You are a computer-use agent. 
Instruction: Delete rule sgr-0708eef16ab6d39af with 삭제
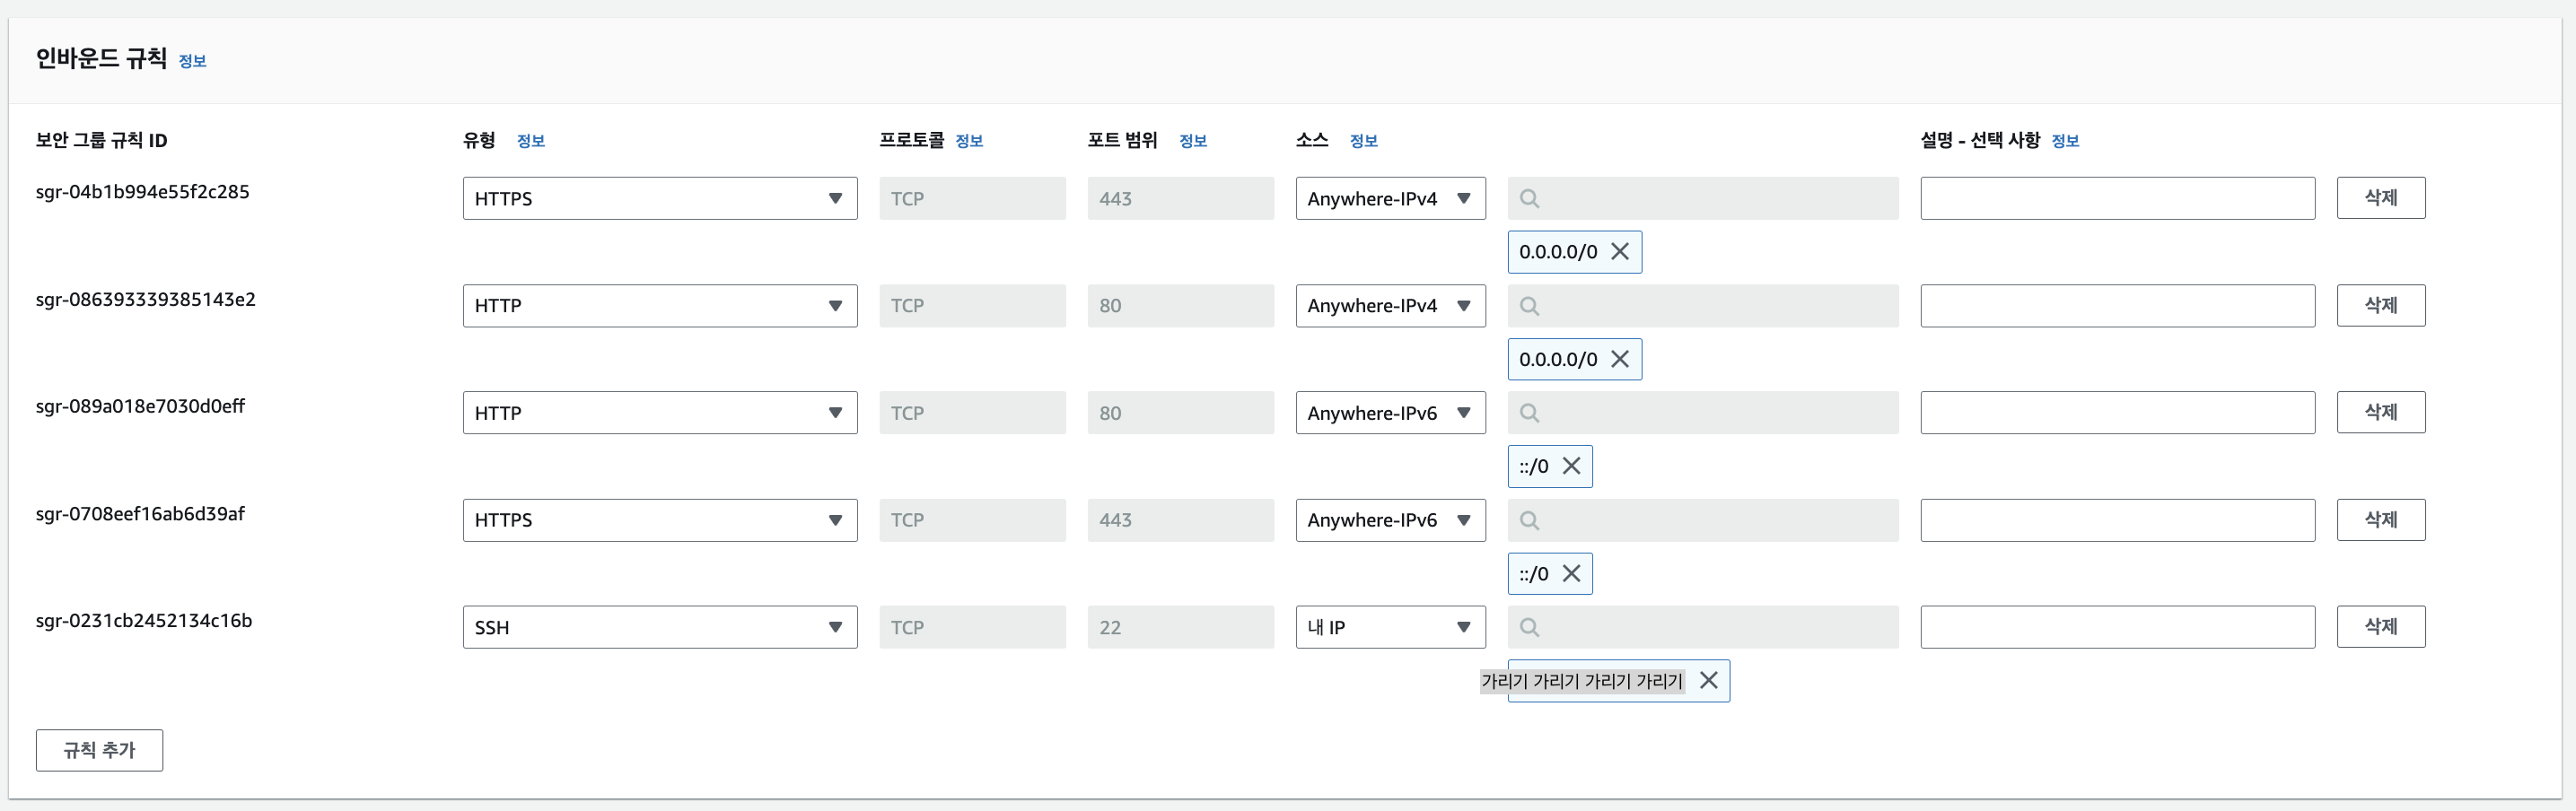(x=2381, y=520)
